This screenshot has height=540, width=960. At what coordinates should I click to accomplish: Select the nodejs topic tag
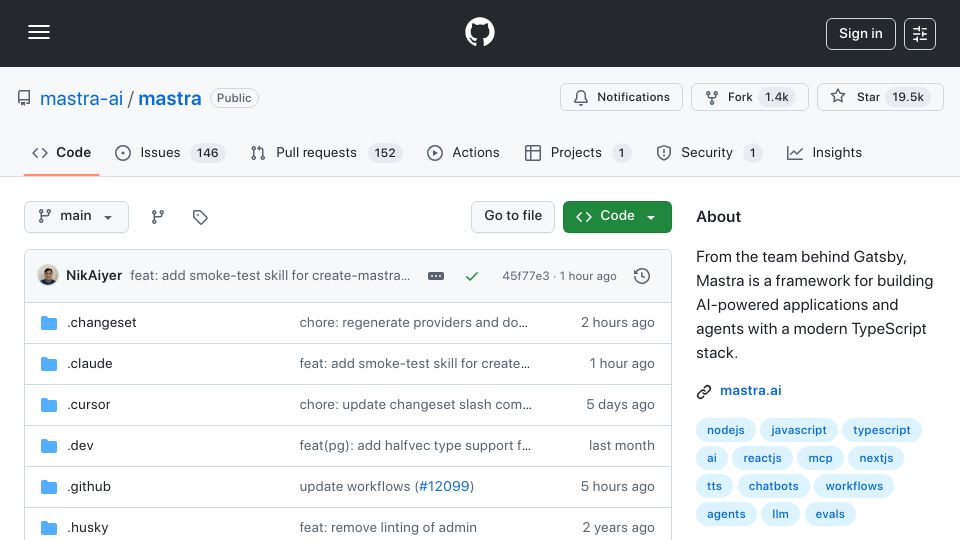coord(726,430)
